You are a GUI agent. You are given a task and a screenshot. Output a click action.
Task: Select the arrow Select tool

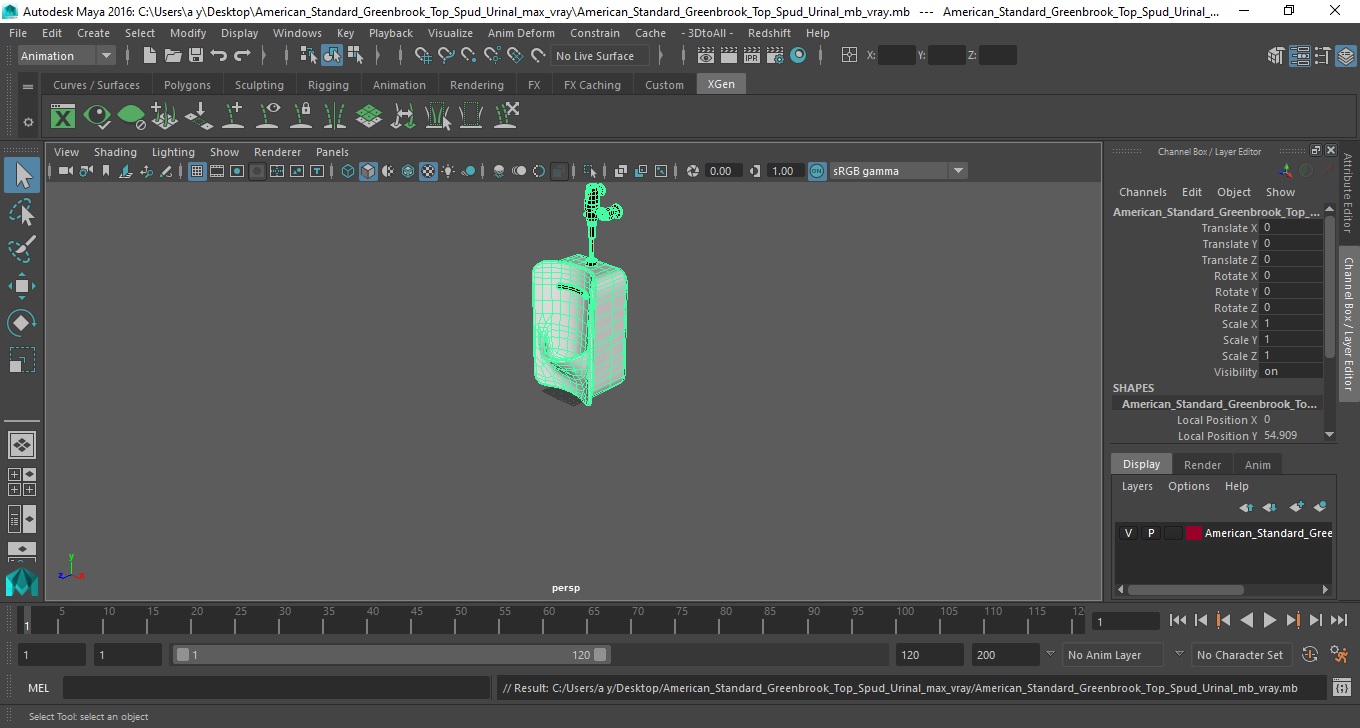tap(22, 176)
